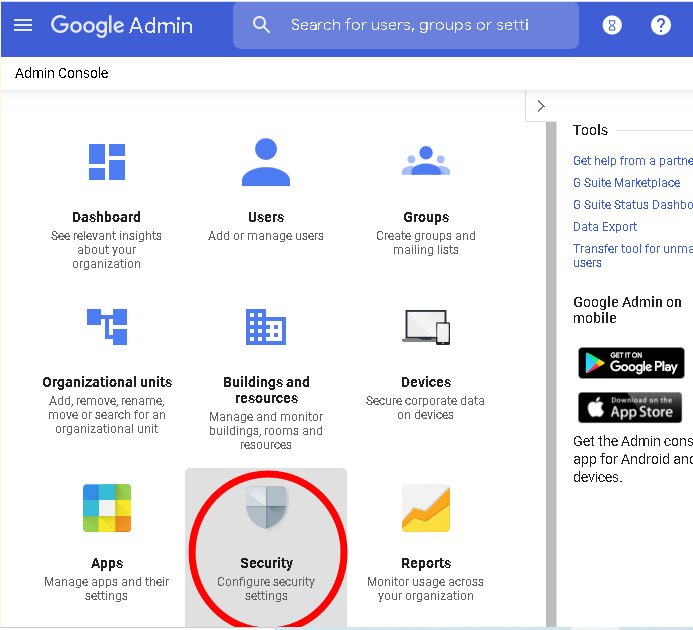
Task: Open the Reports chart icon
Action: coord(426,508)
